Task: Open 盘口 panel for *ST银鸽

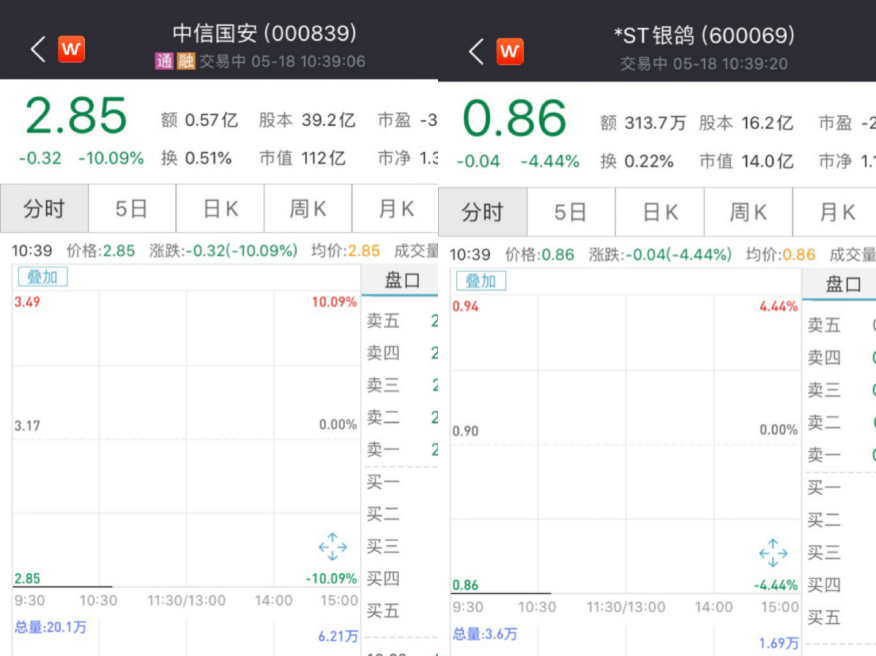Action: click(840, 284)
